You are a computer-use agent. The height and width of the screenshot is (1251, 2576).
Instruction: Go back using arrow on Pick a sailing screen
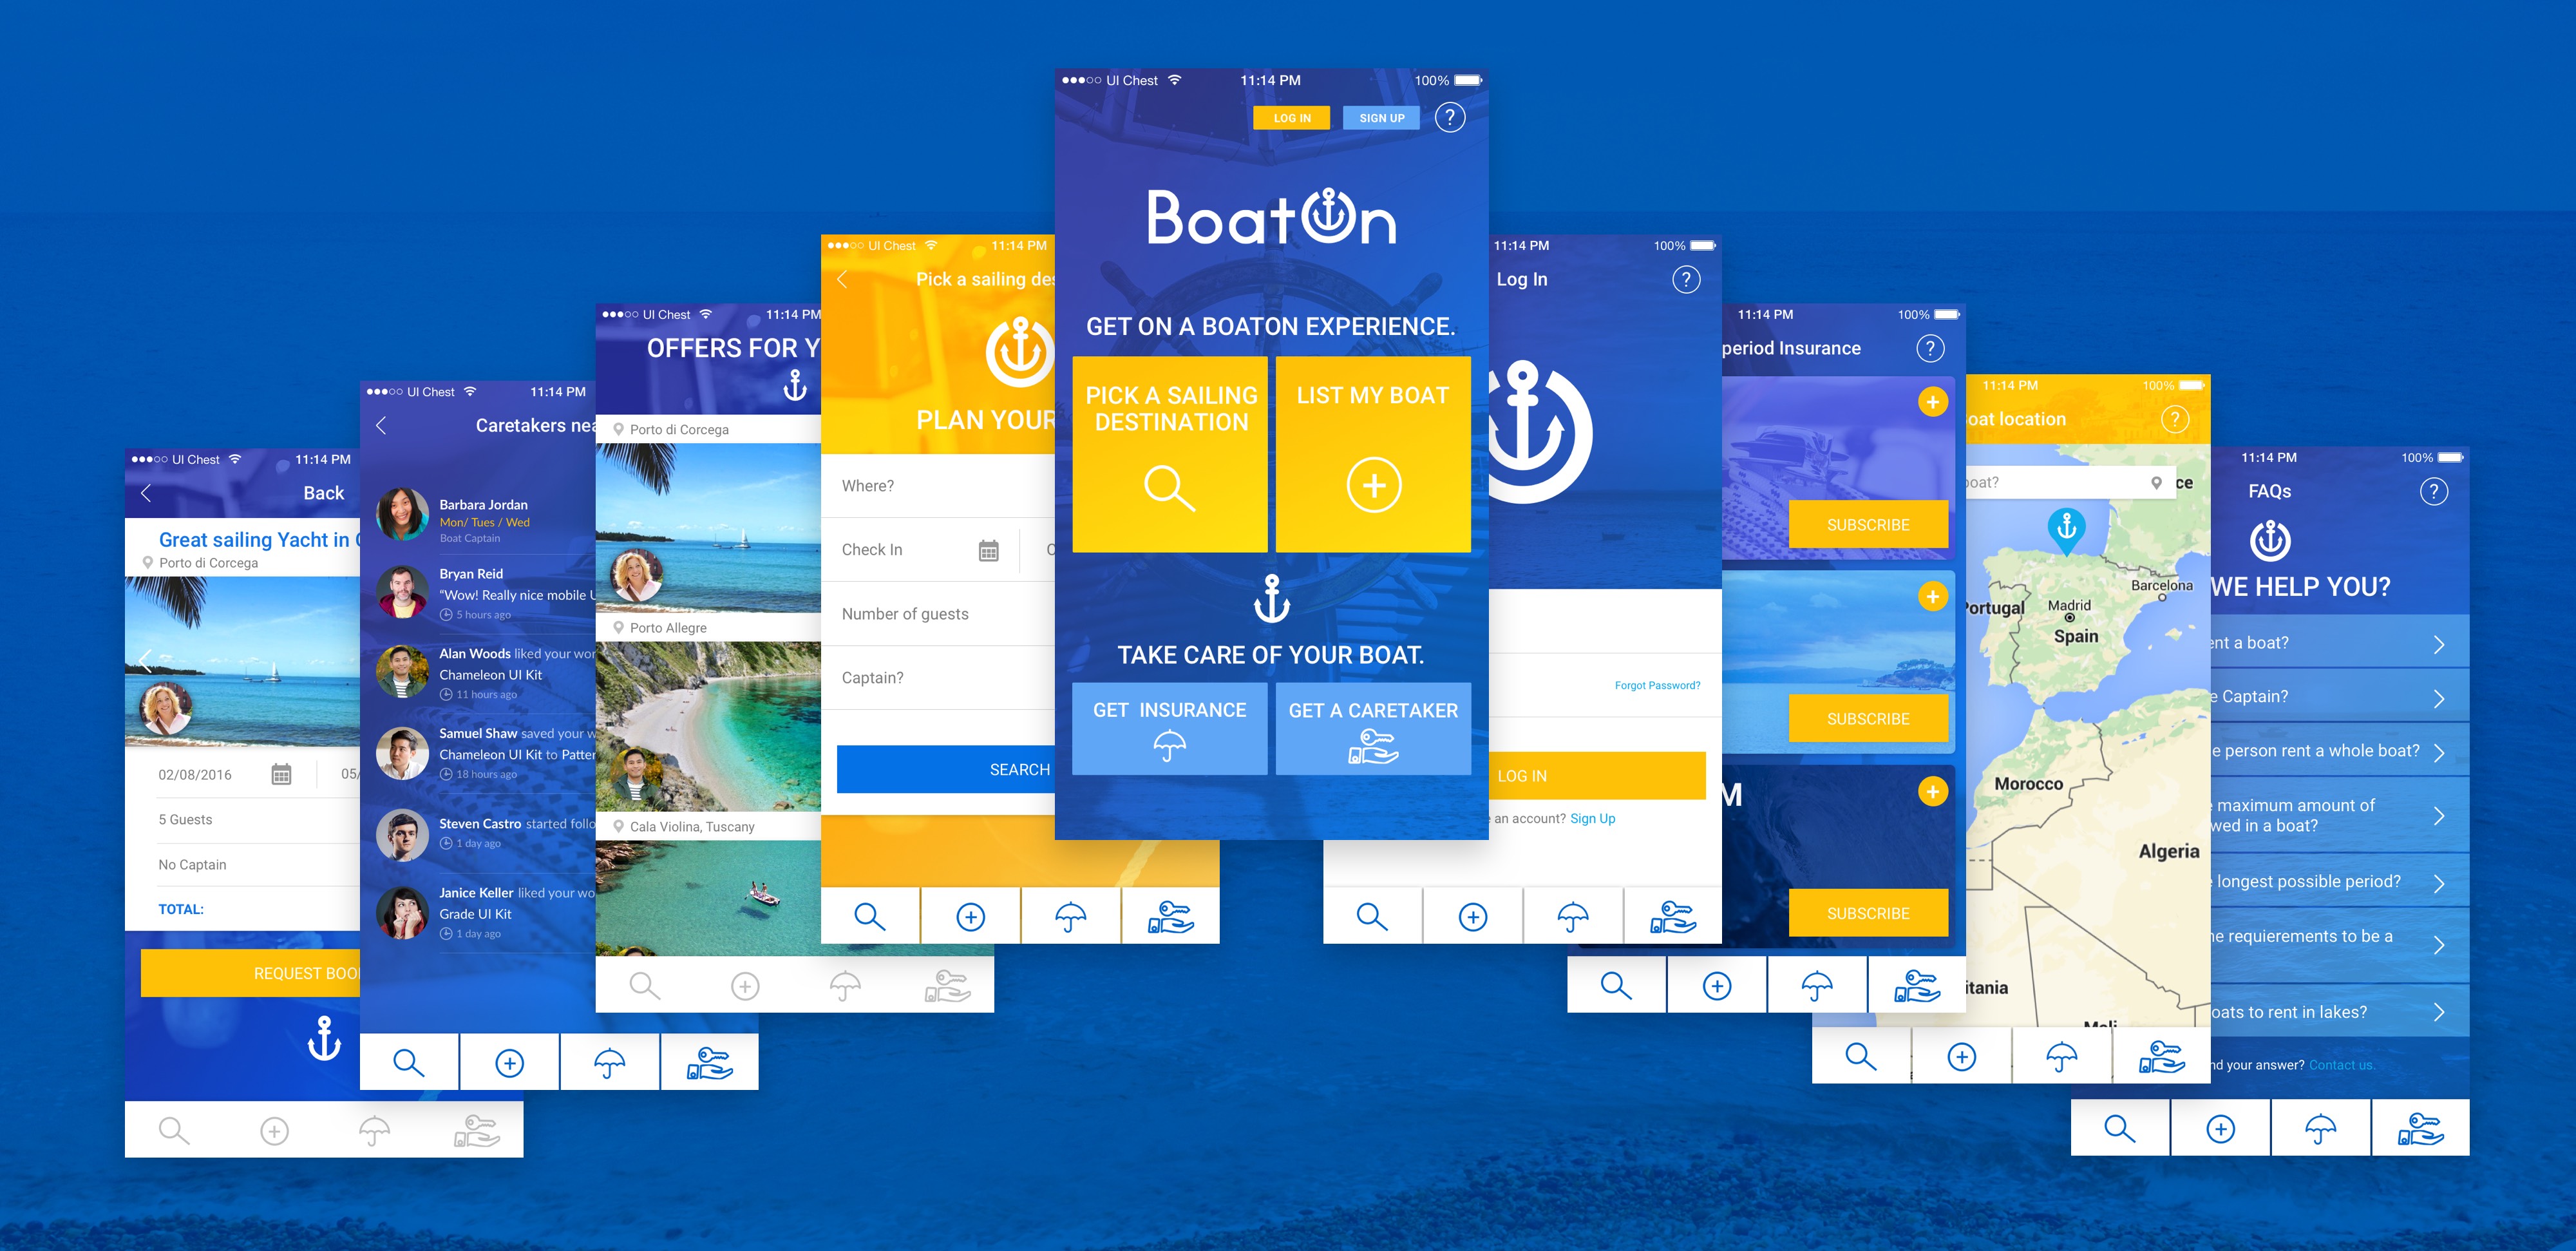[x=842, y=279]
